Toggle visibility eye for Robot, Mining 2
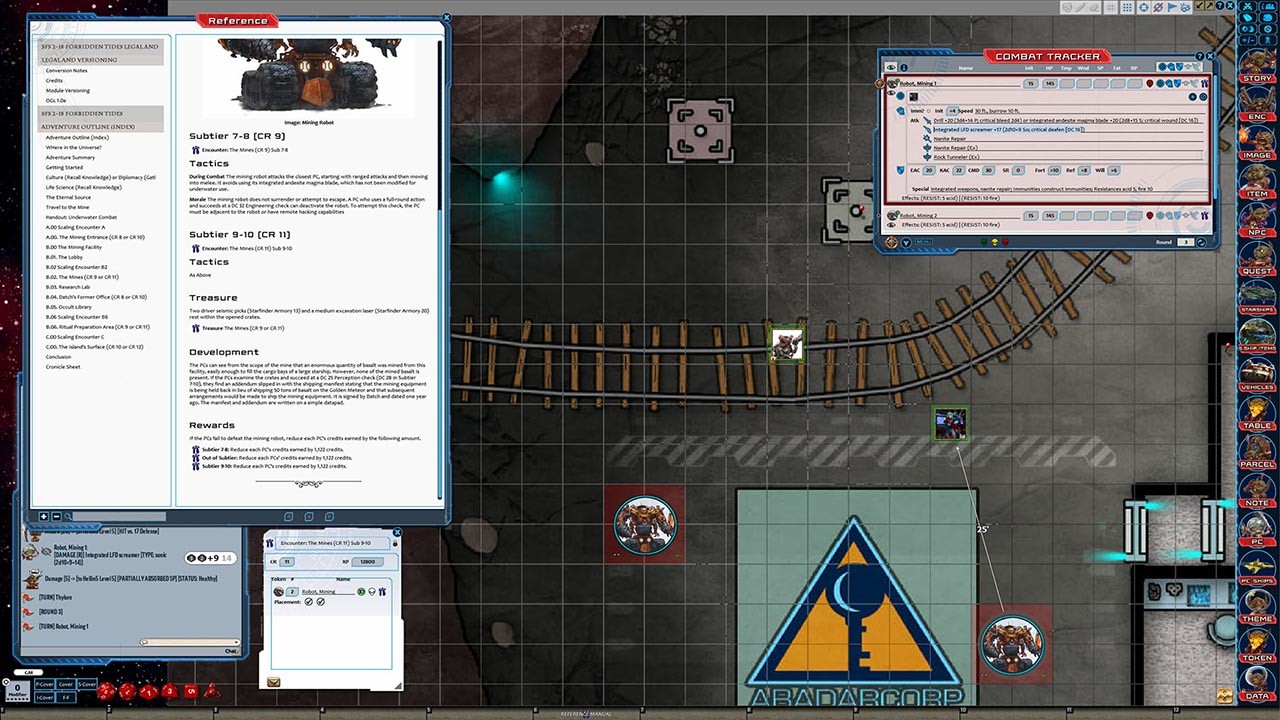This screenshot has height=720, width=1280. pyautogui.click(x=892, y=225)
